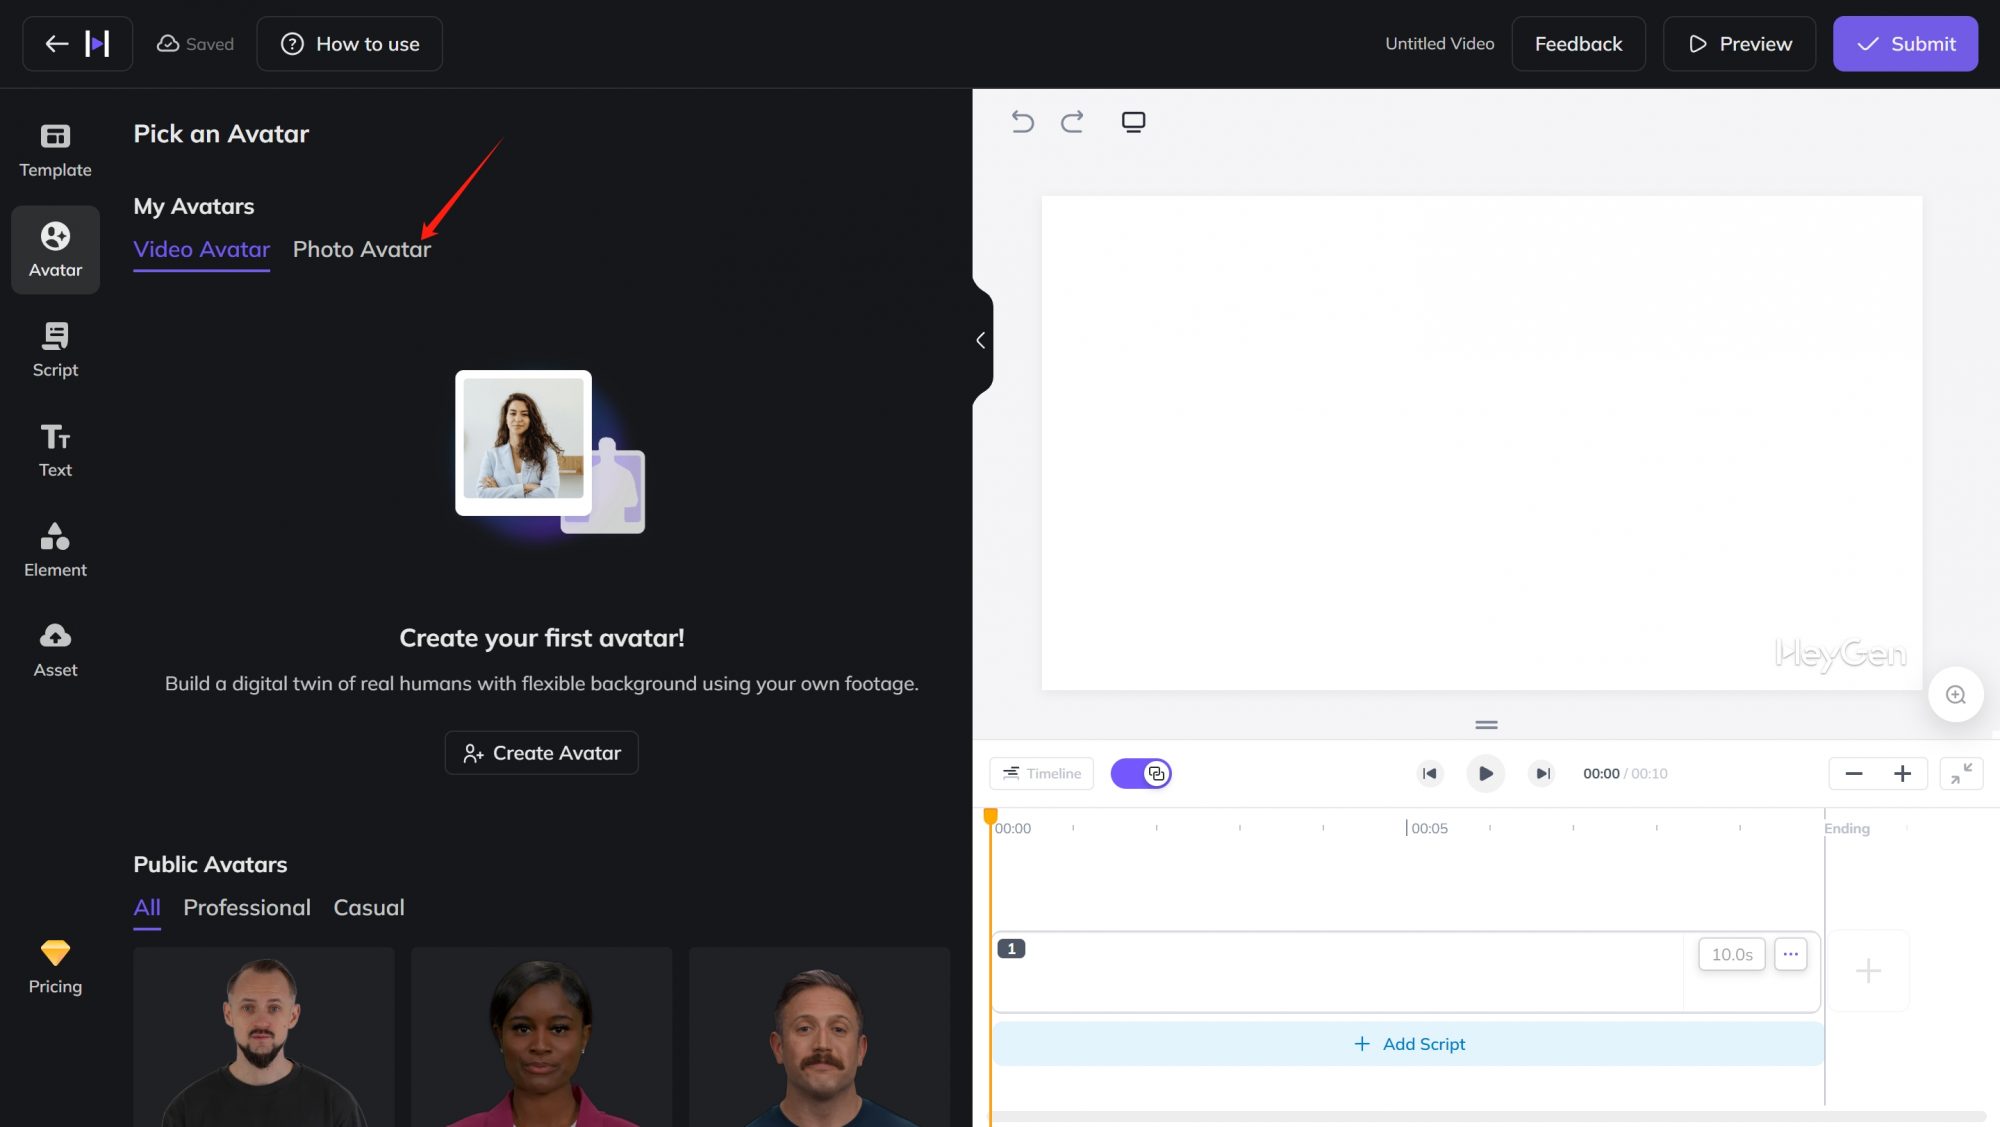This screenshot has height=1127, width=2000.
Task: Play the video timeline
Action: tap(1485, 773)
